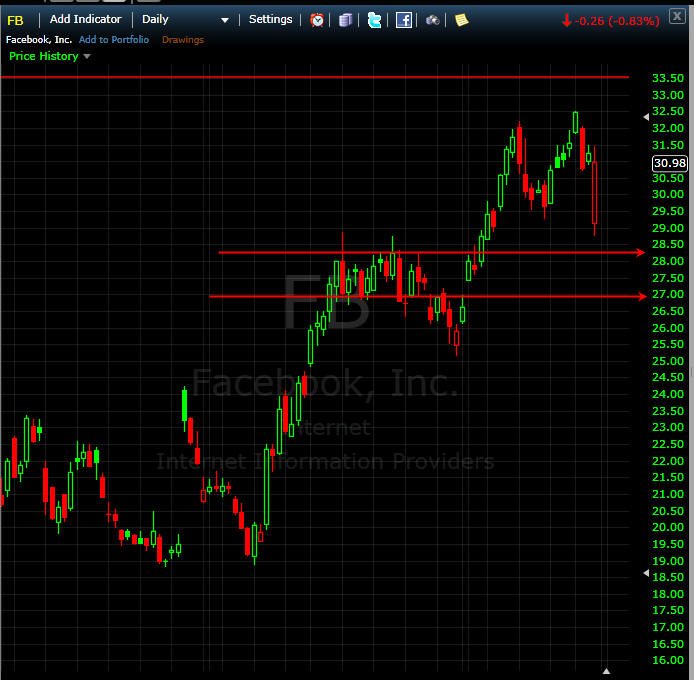Click the FB ticker symbol
This screenshot has width=694, height=680.
[15, 20]
